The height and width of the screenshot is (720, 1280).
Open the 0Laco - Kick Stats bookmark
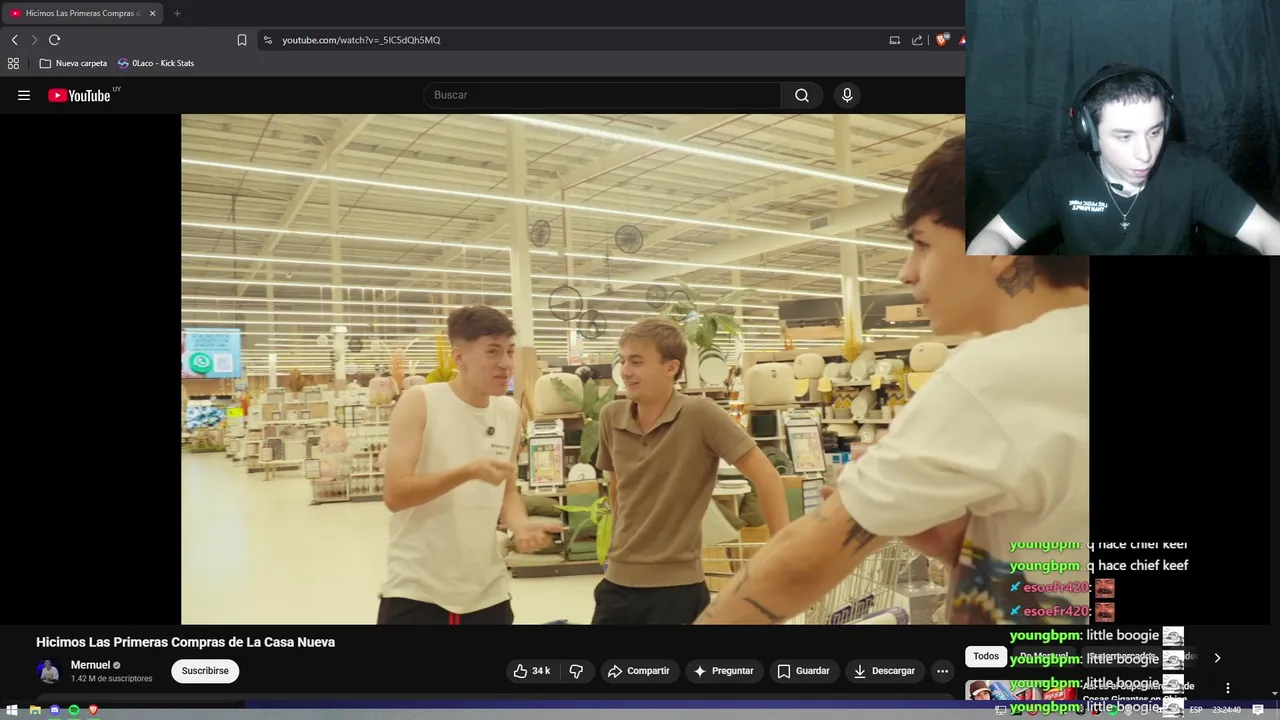(156, 63)
